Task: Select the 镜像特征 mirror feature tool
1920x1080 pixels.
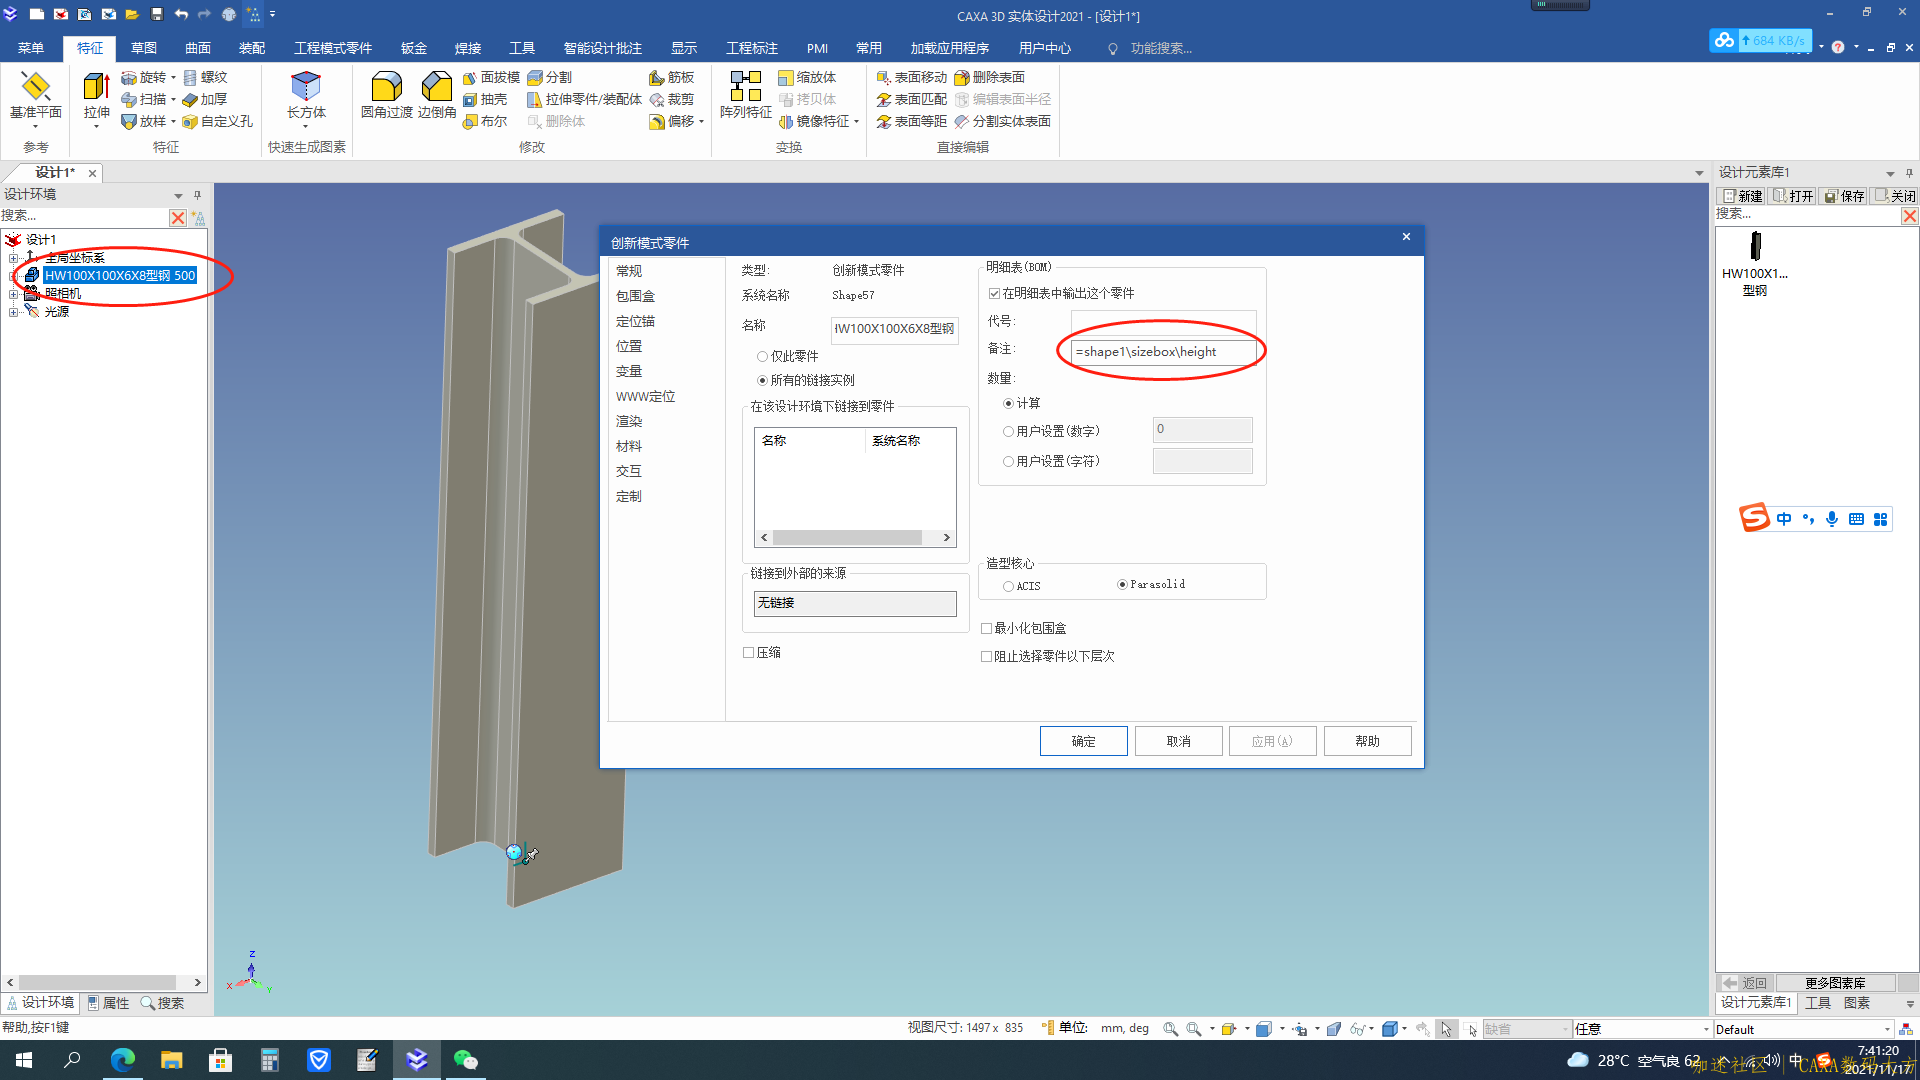Action: (x=814, y=121)
